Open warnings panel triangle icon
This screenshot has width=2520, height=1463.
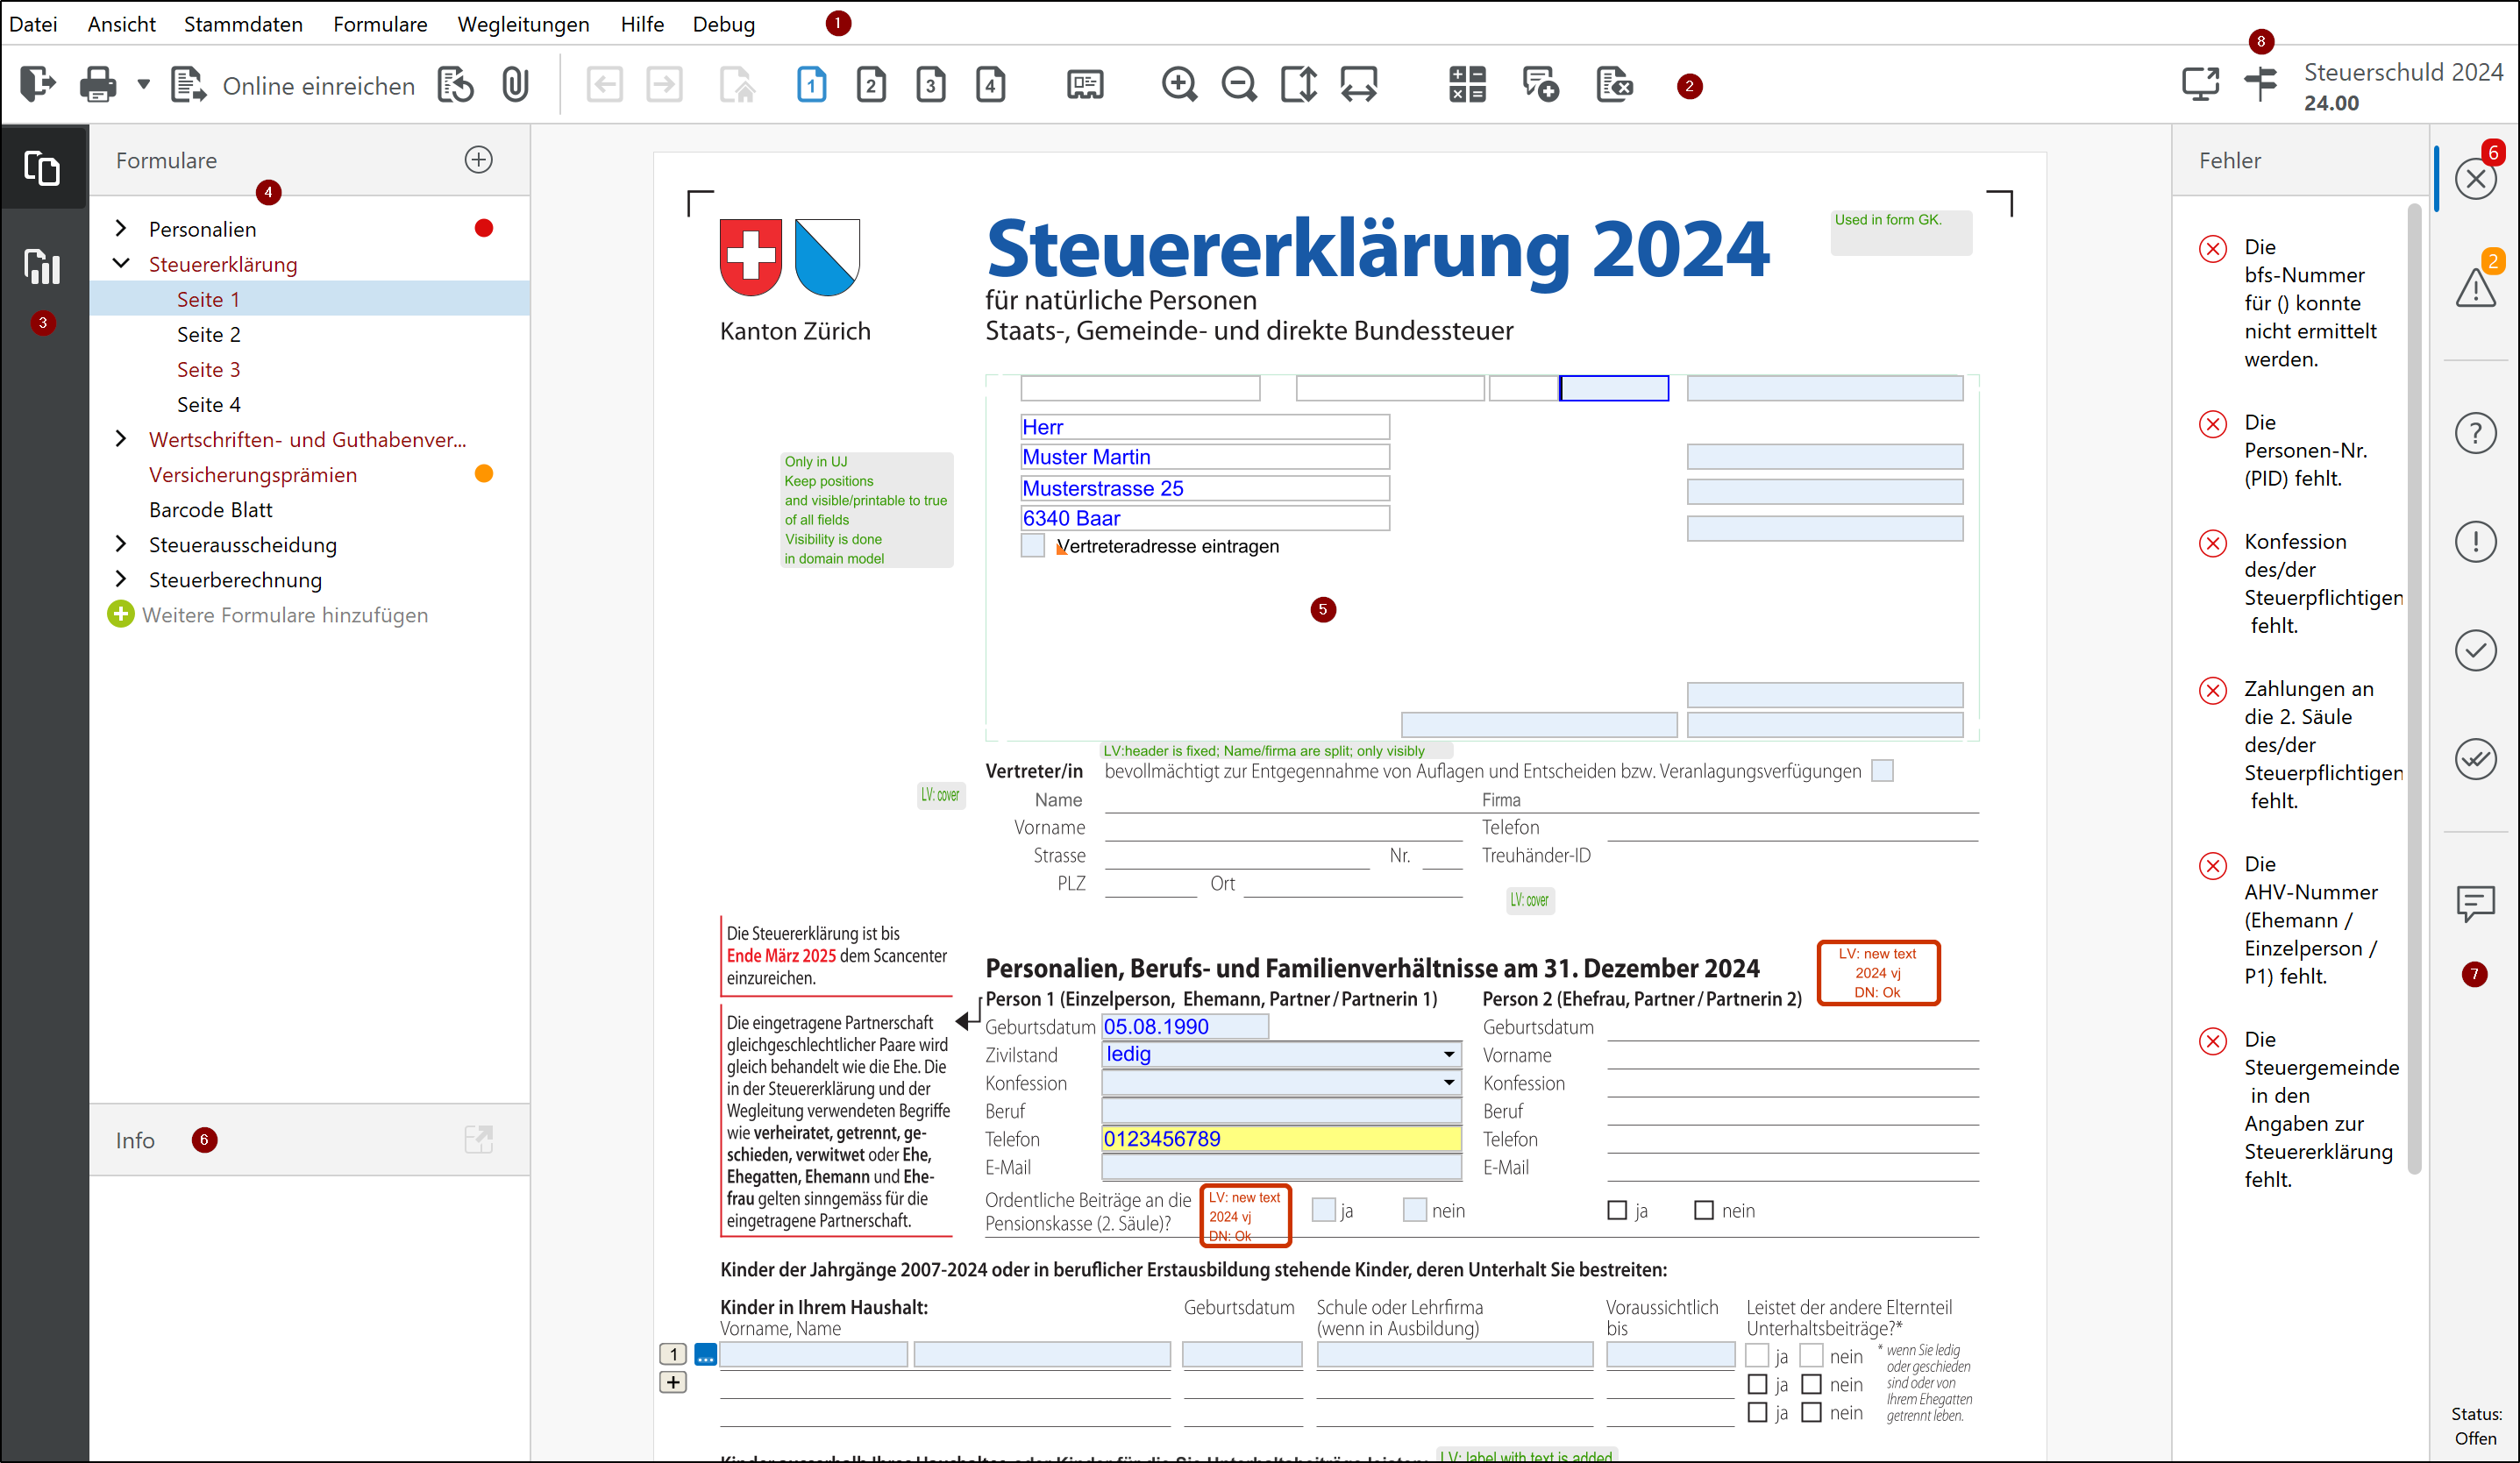(2475, 289)
